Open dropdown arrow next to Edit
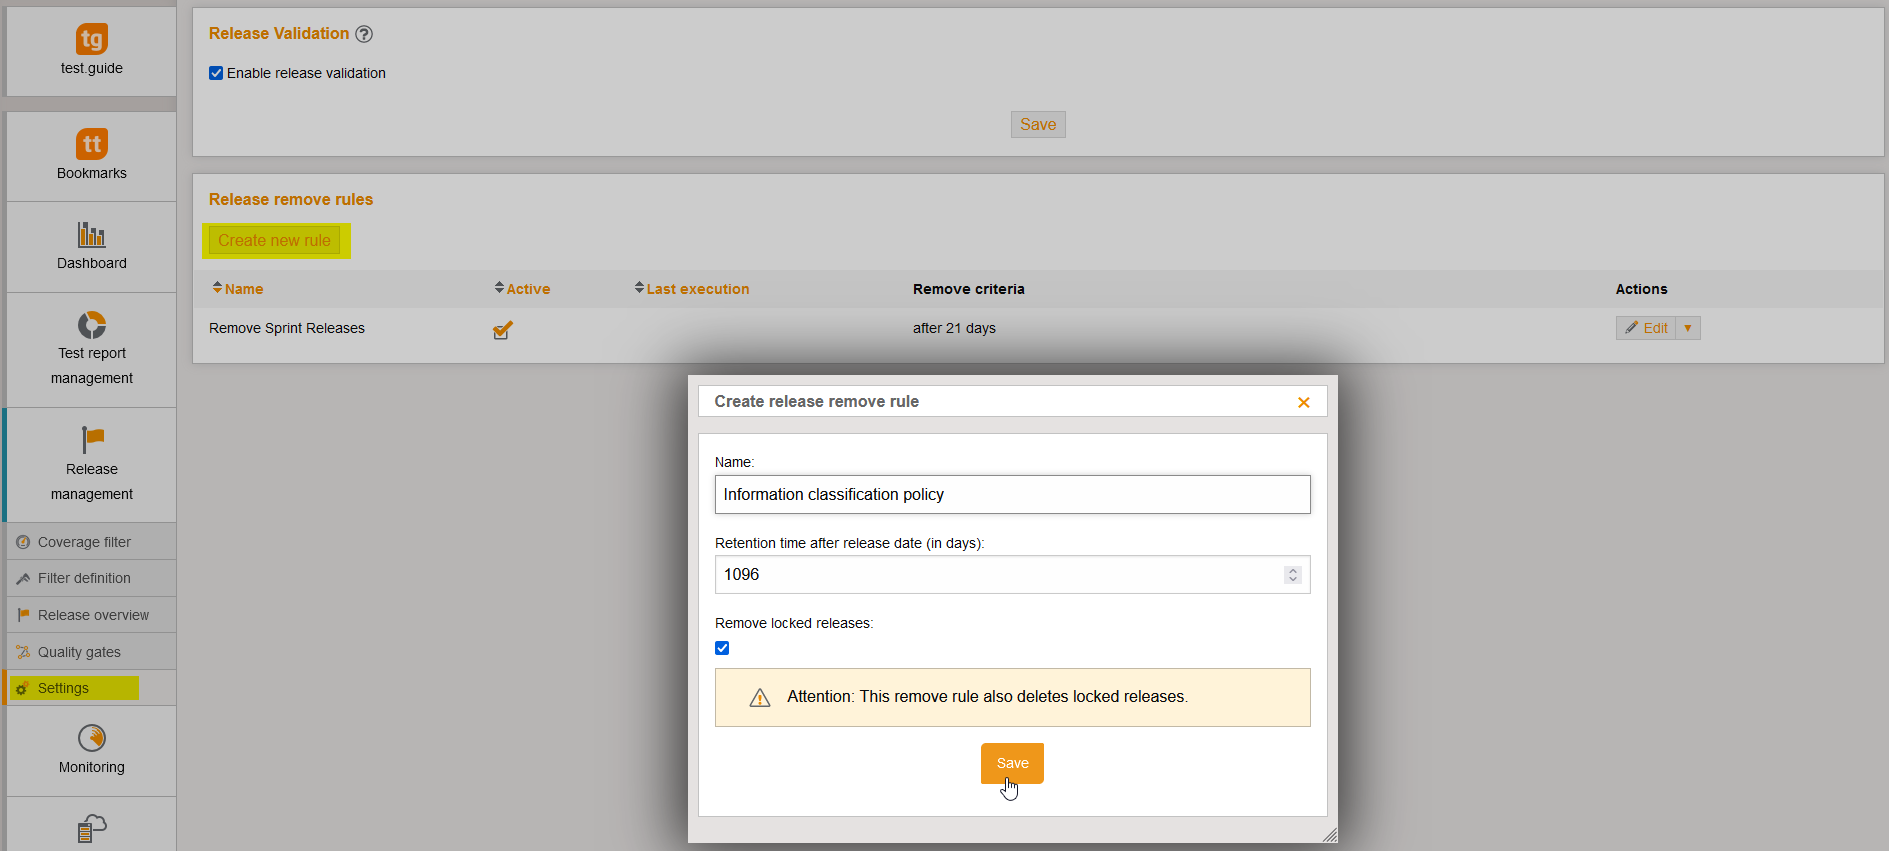The height and width of the screenshot is (851, 1889). [1688, 328]
